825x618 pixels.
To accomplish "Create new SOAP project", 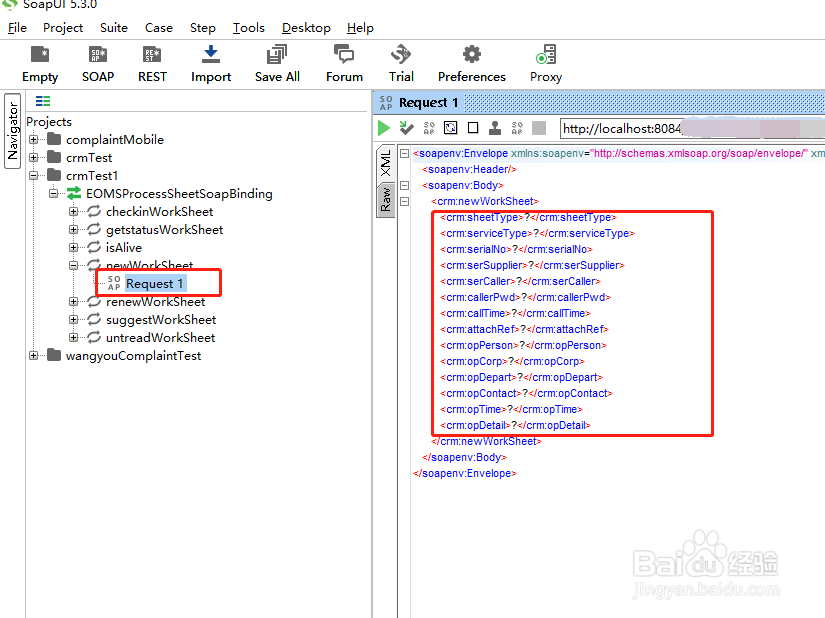I will pos(98,64).
